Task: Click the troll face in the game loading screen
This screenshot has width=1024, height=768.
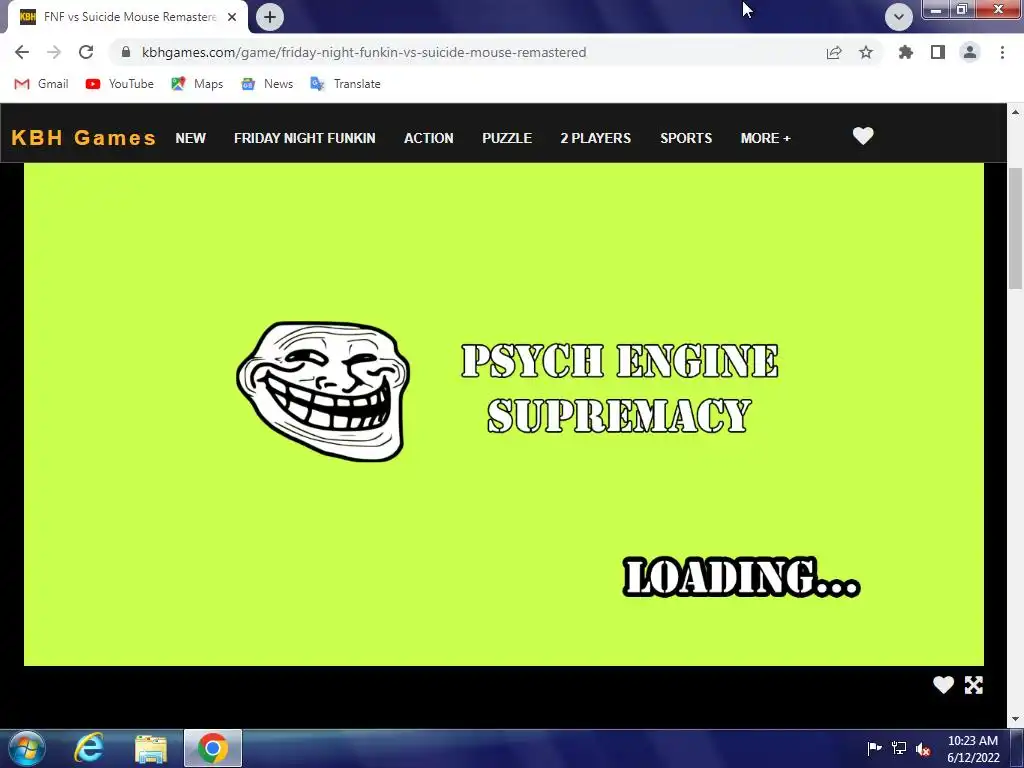Action: [x=323, y=391]
